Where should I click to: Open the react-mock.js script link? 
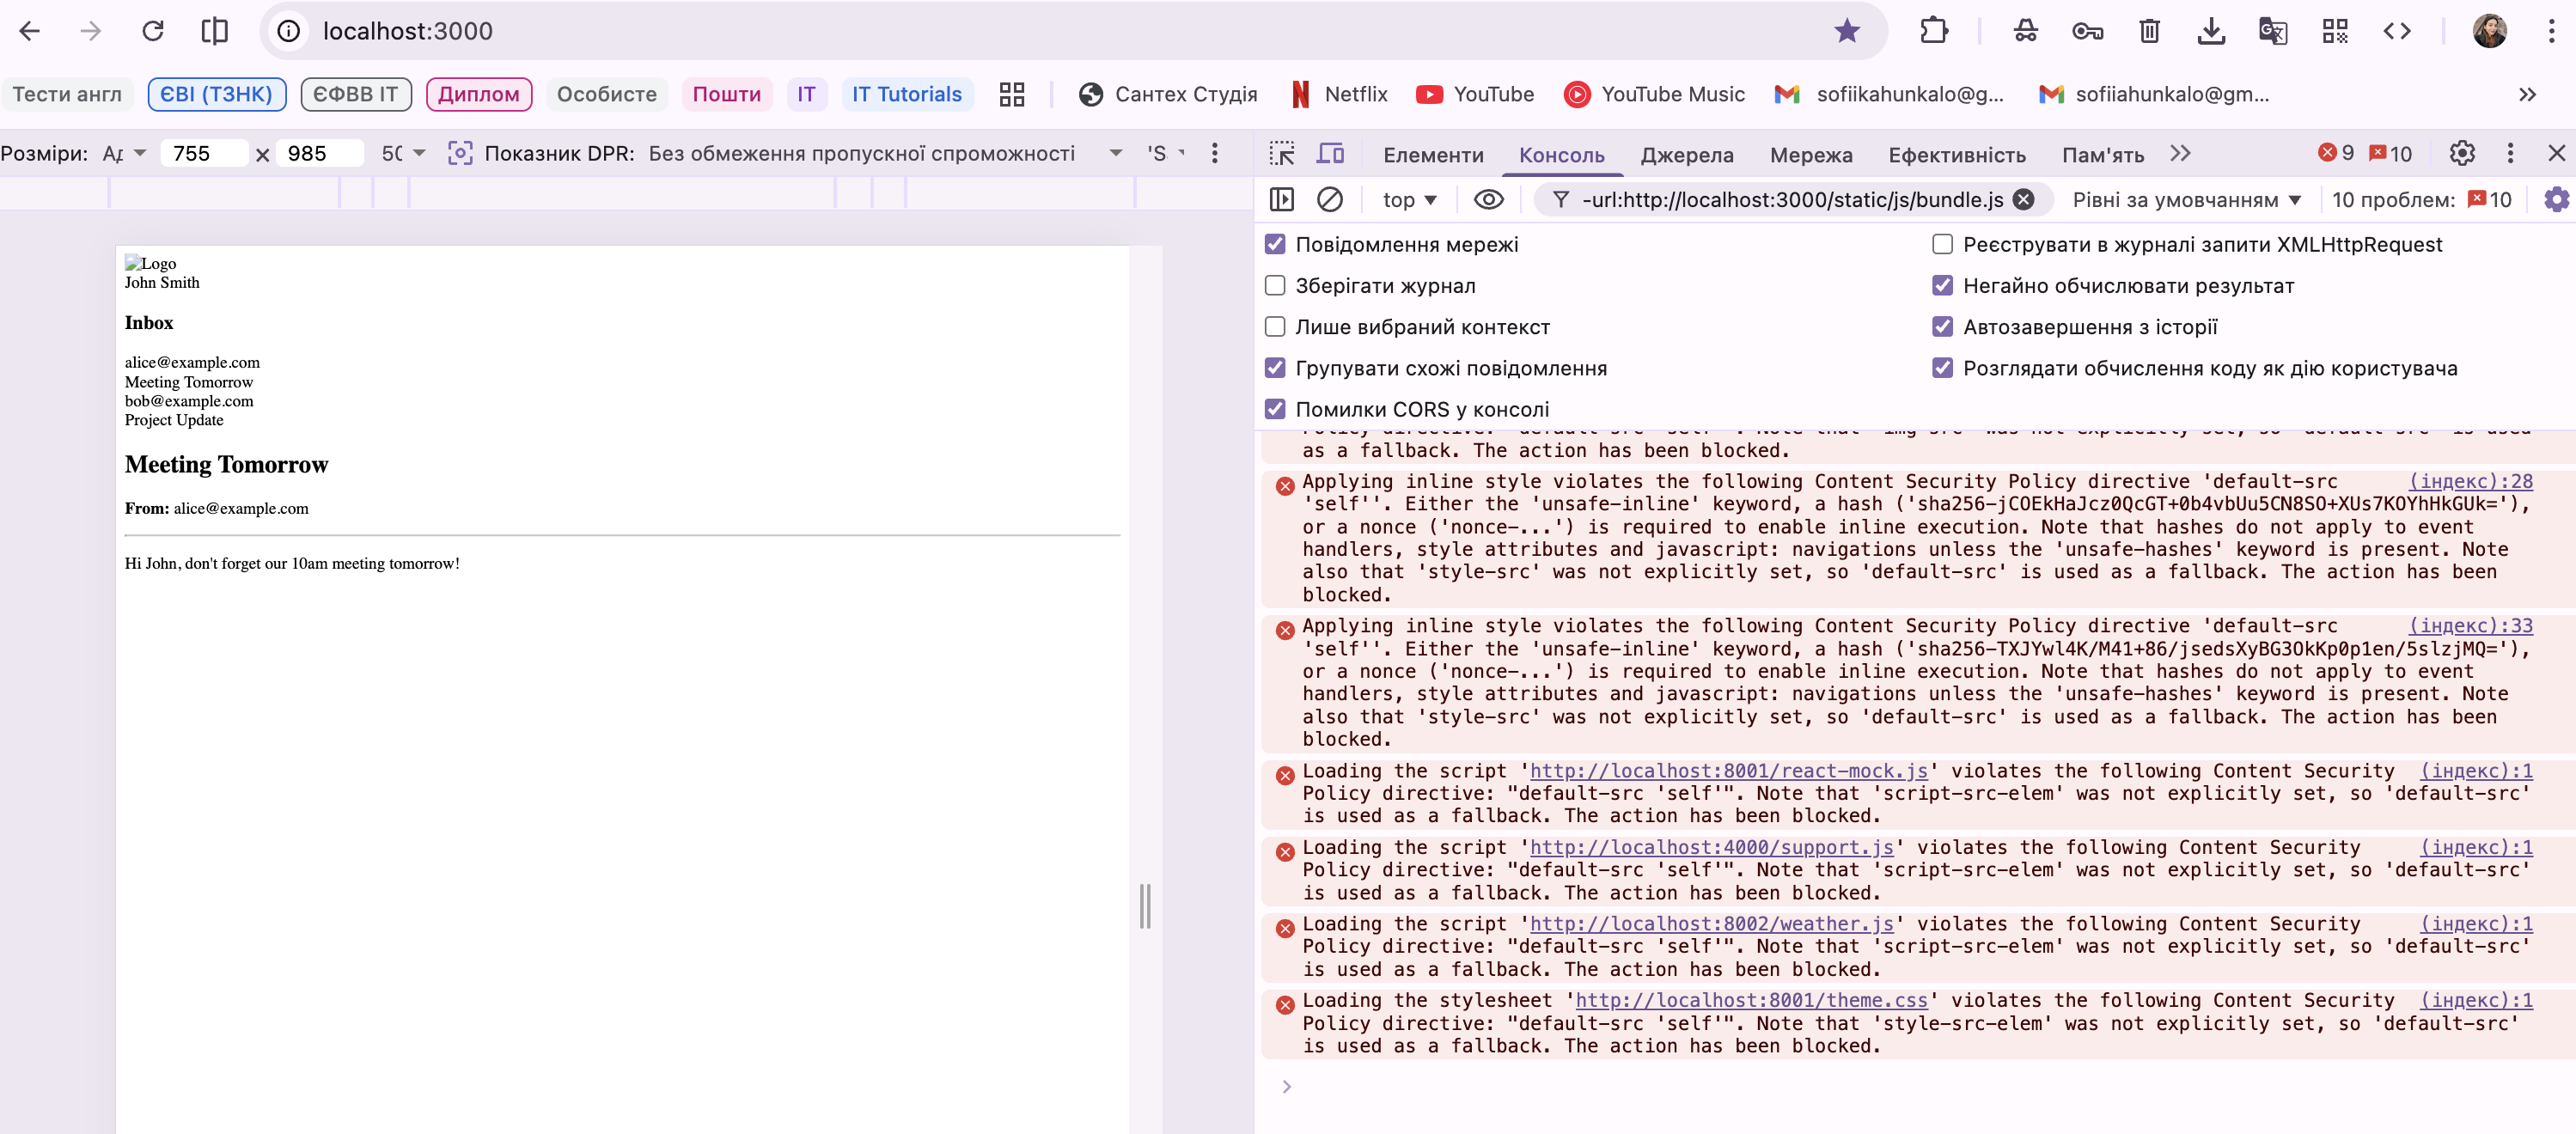[x=1729, y=770]
